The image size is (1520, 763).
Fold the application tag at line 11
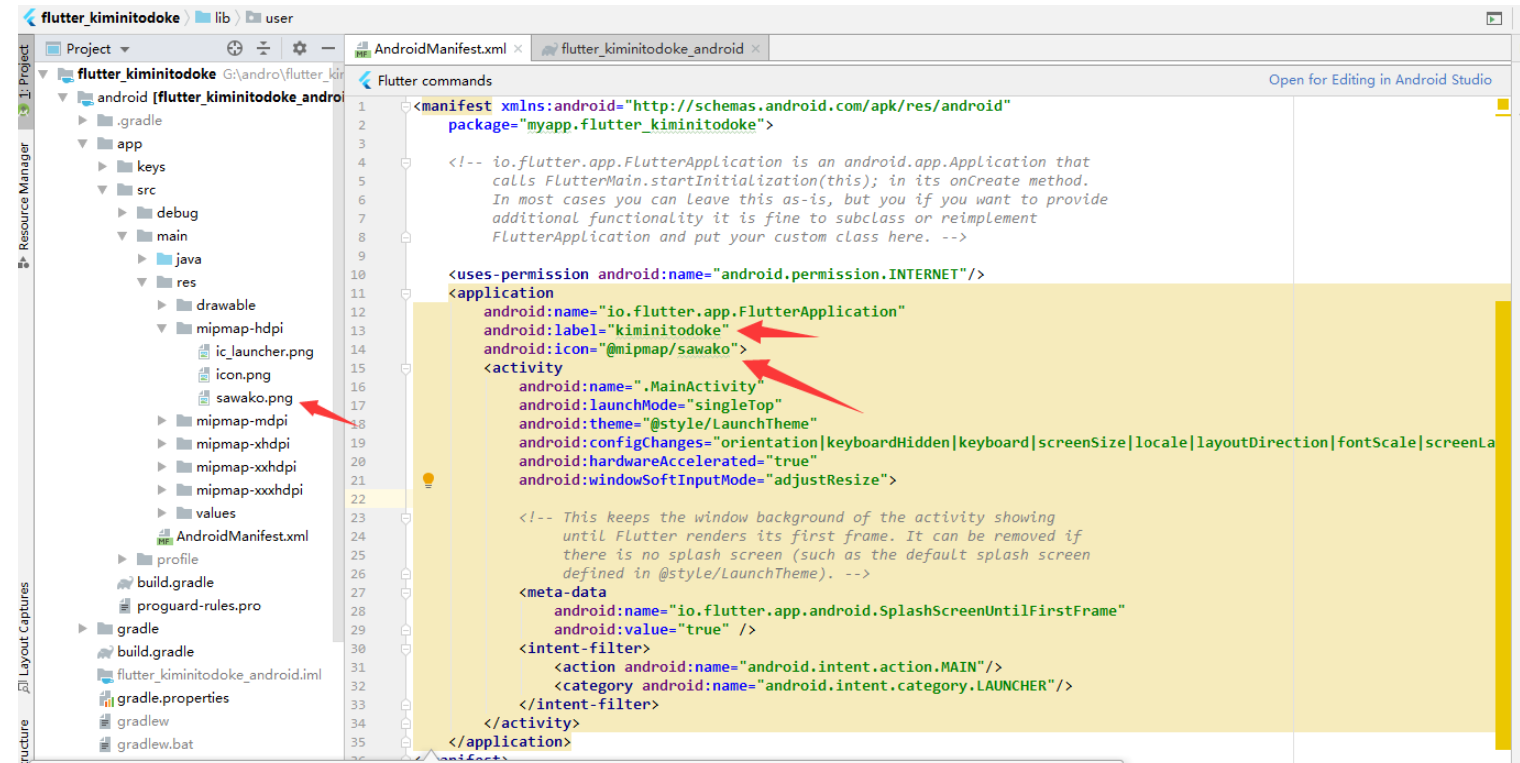(405, 293)
